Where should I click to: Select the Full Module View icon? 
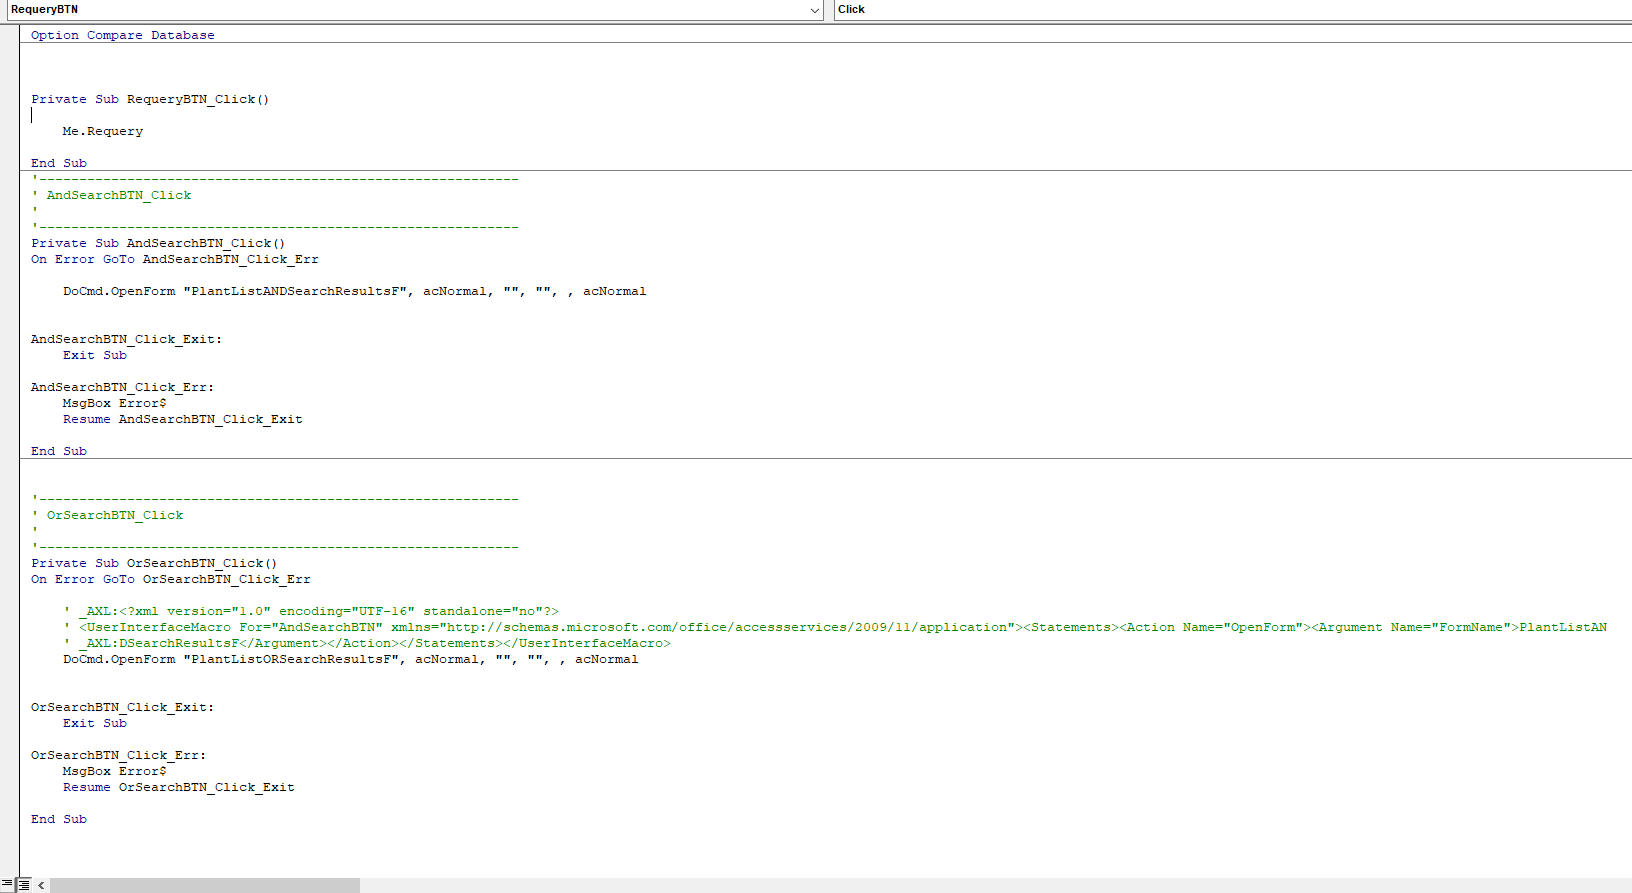point(24,885)
